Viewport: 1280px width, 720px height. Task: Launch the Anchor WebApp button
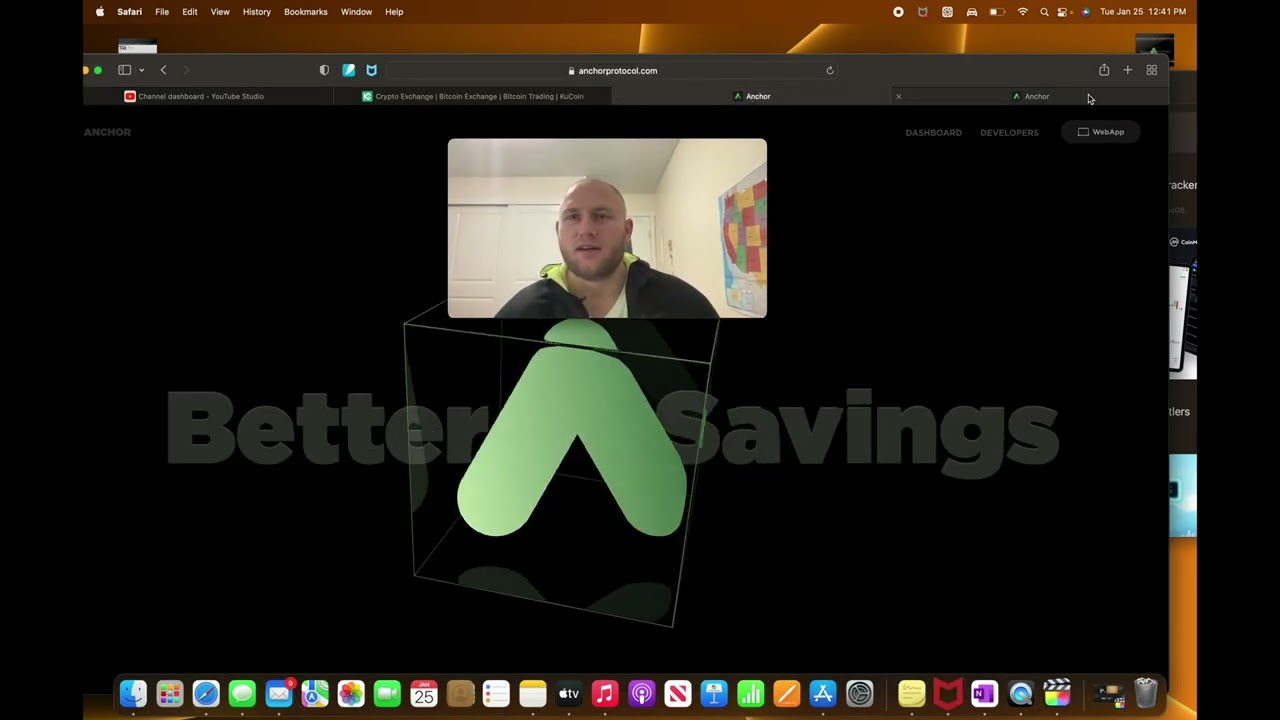[x=1101, y=132]
